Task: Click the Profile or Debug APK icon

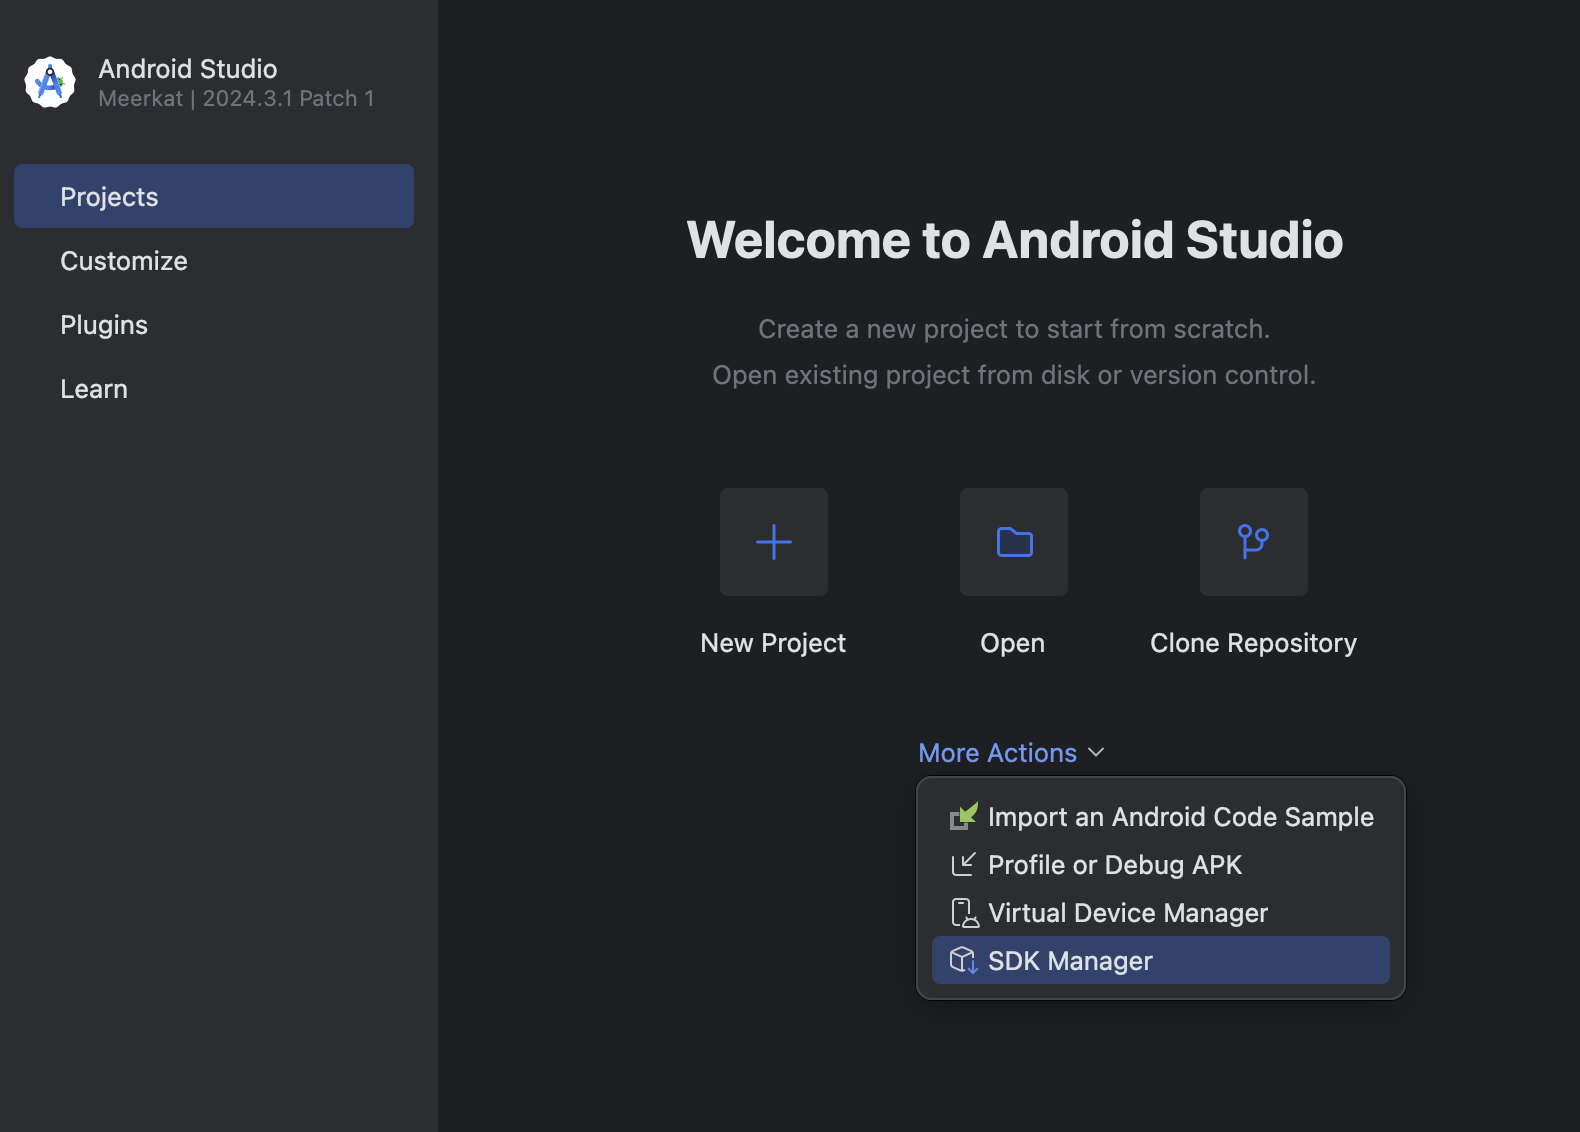Action: point(963,864)
